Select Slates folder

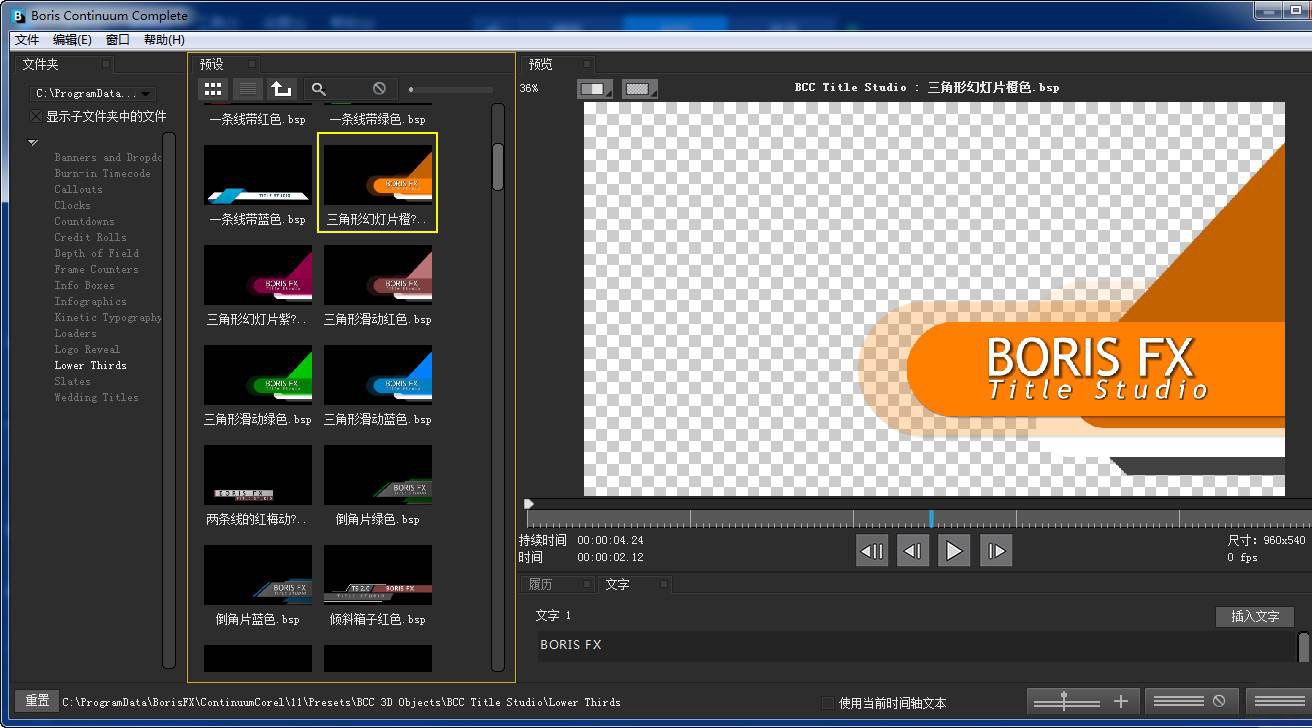tap(72, 381)
